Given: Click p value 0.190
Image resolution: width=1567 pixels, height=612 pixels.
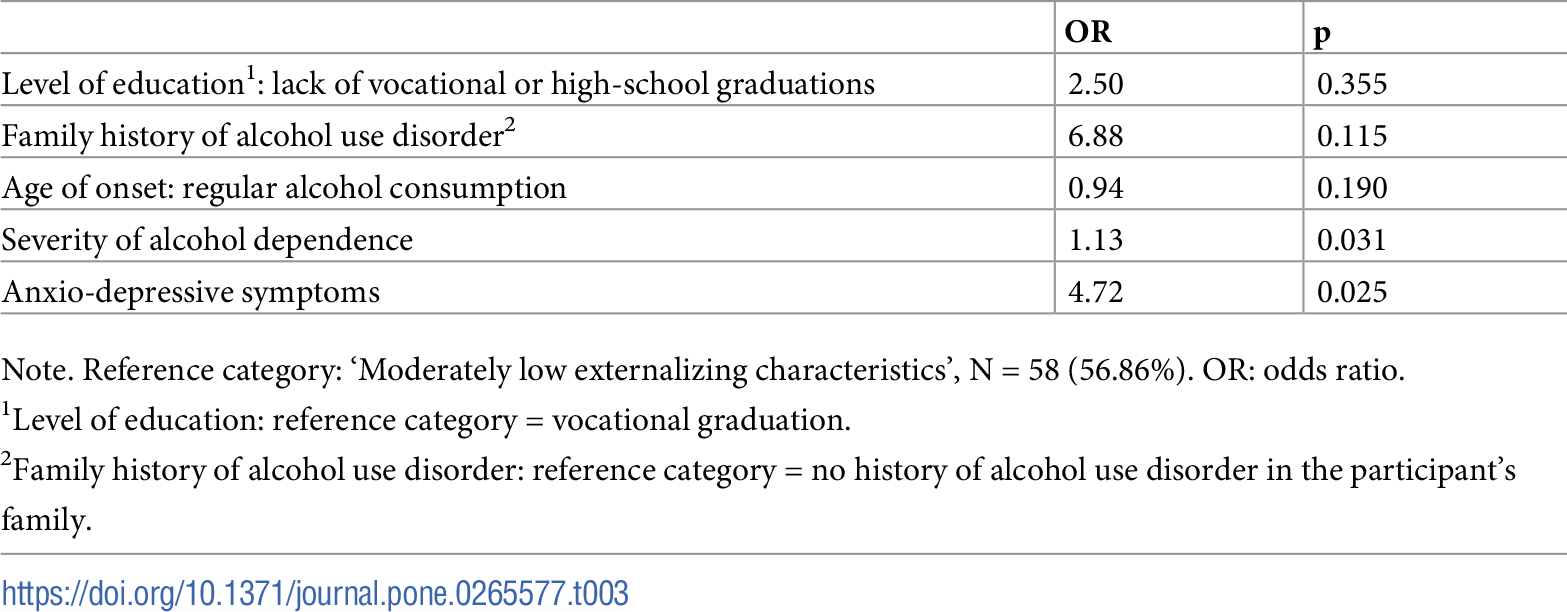Looking at the screenshot, I should pos(1352,188).
